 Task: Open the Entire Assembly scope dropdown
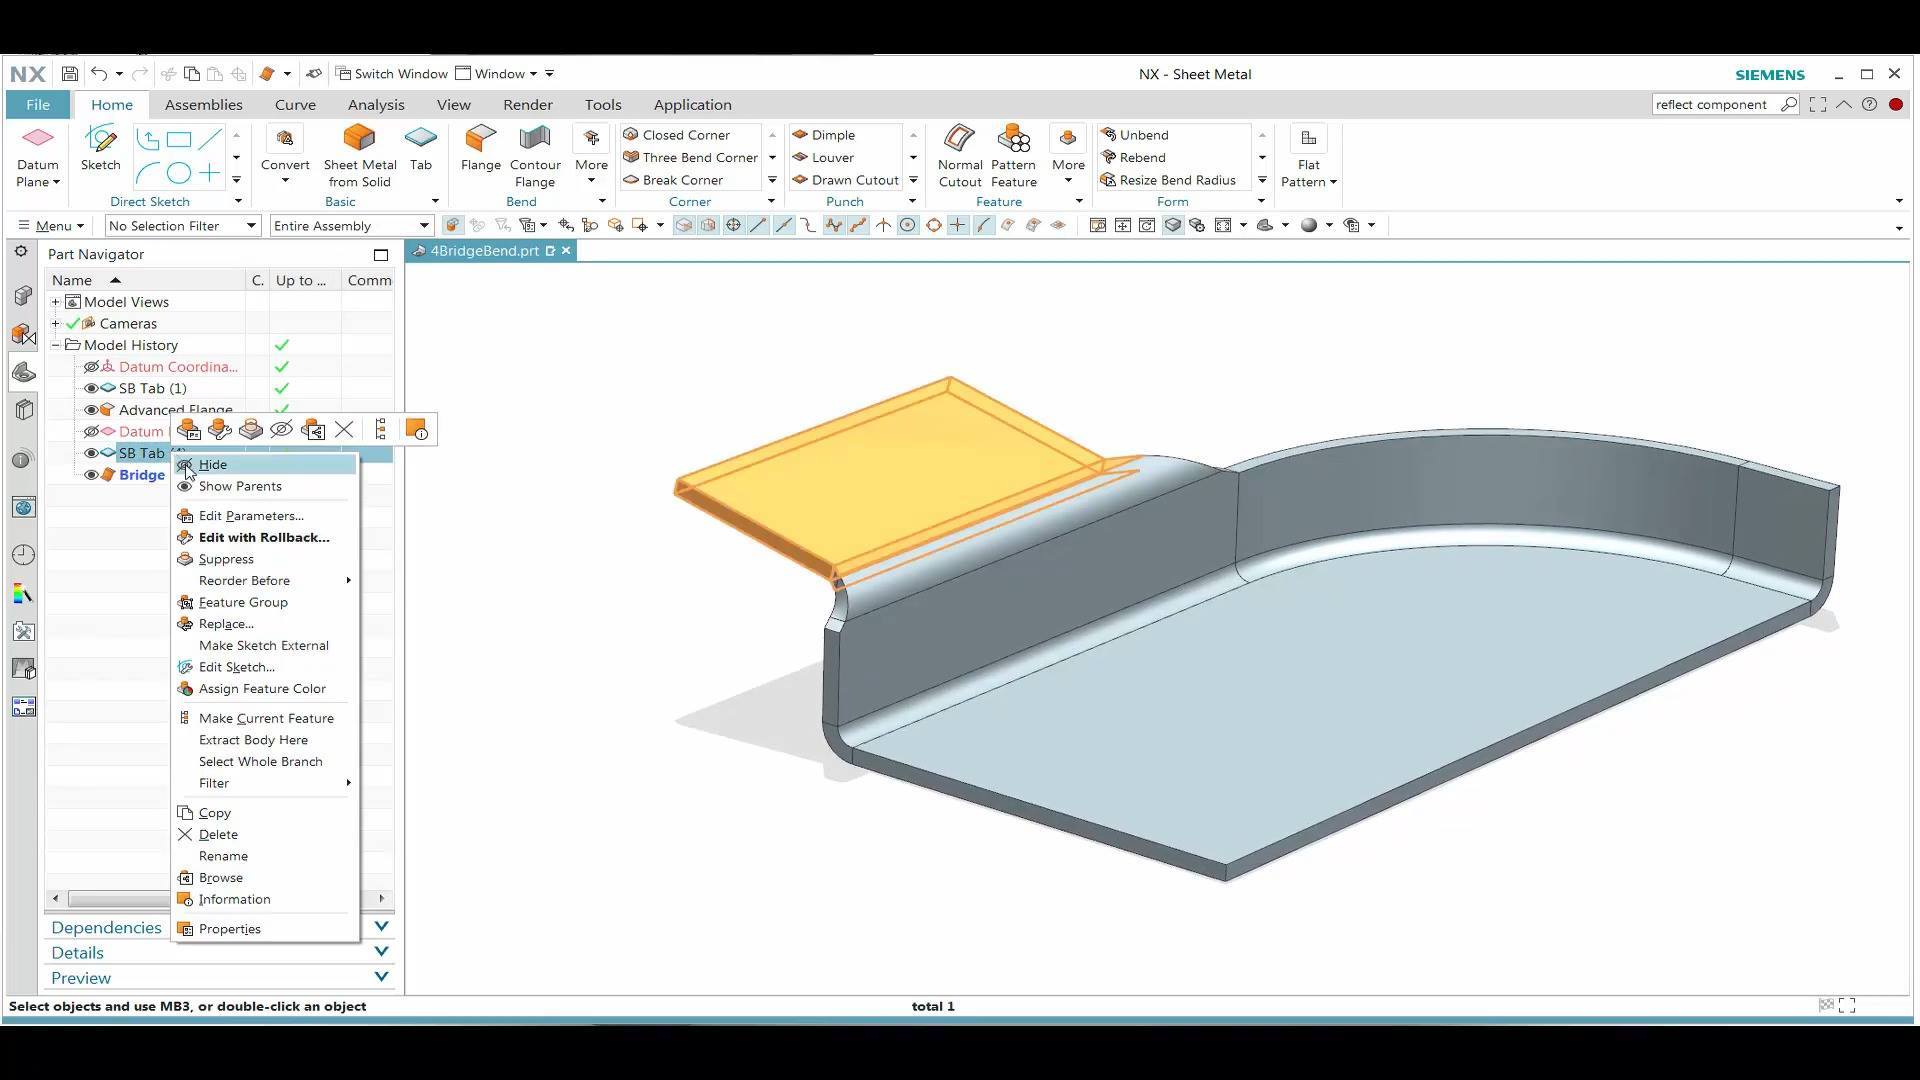coord(351,226)
